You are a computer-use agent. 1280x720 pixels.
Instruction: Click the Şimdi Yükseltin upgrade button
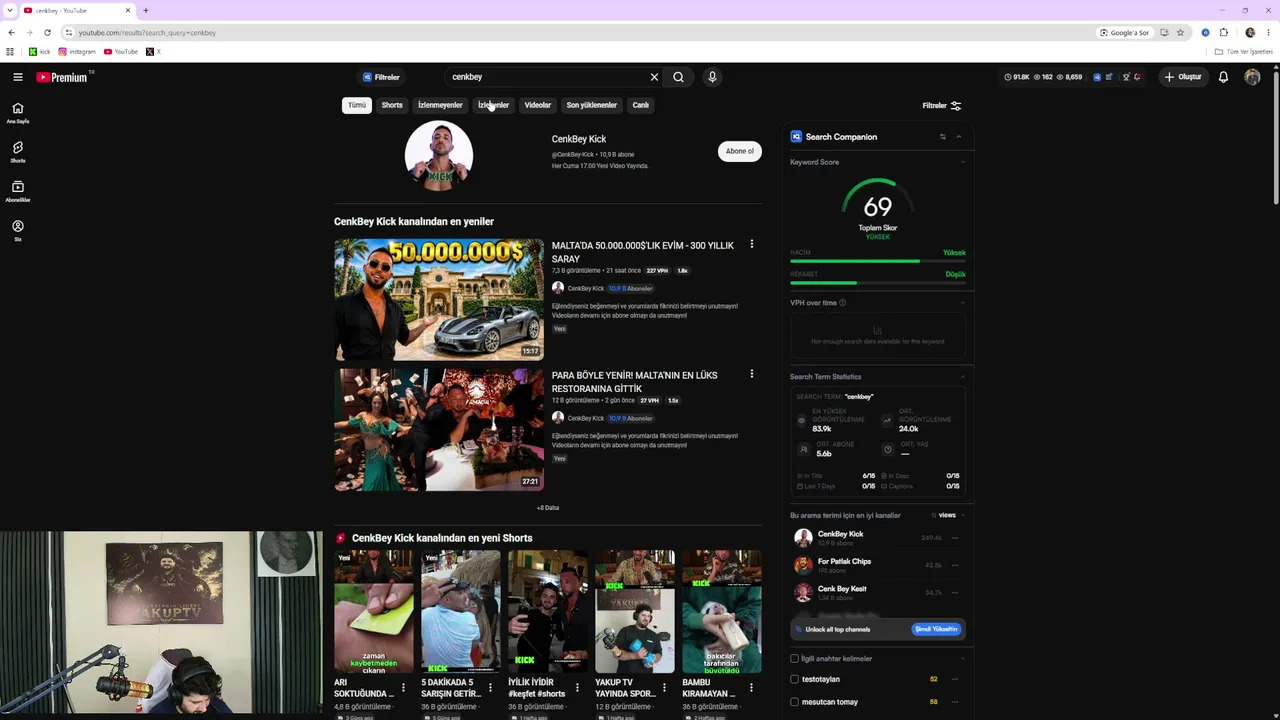[936, 629]
